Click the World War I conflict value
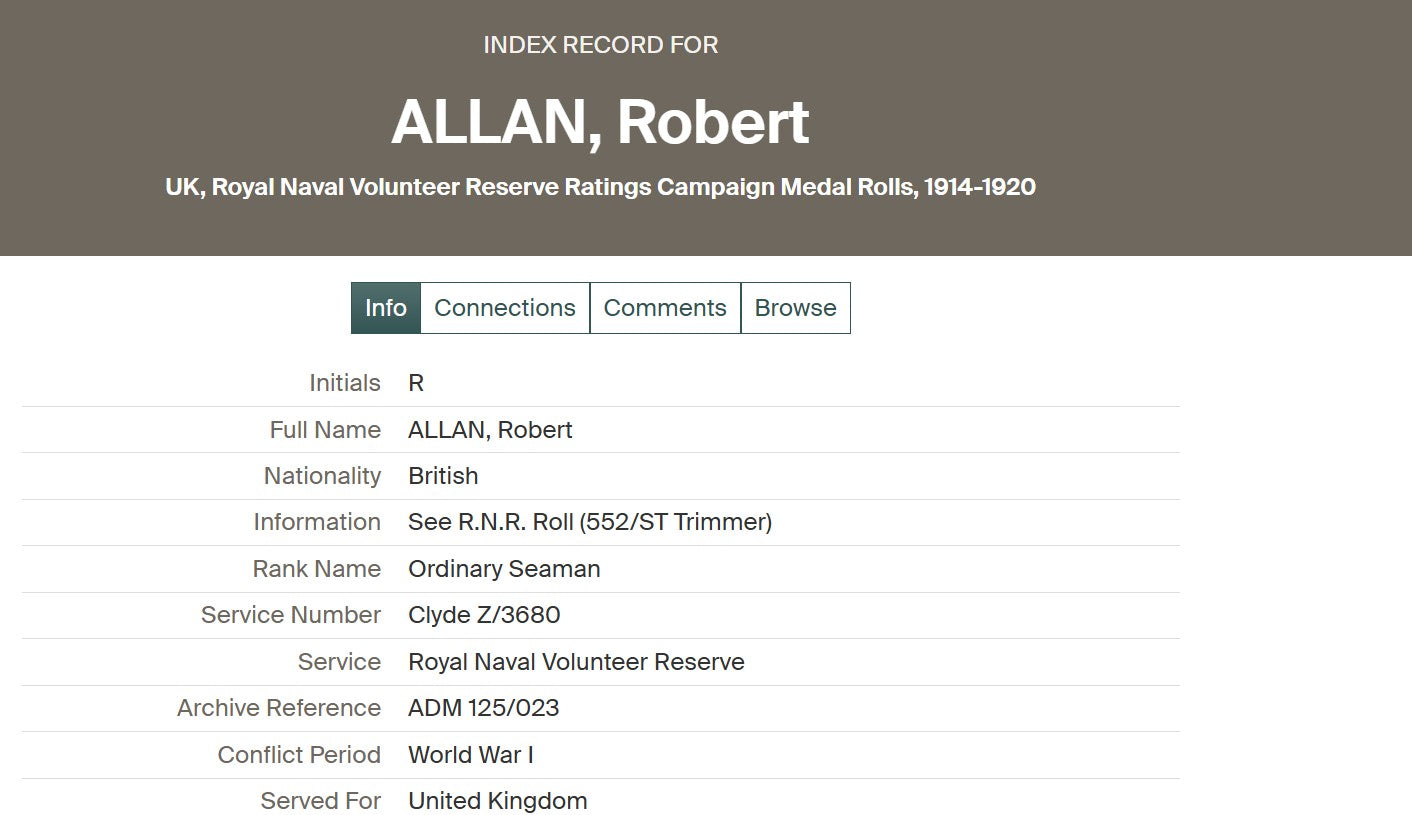The image size is (1412, 815). 470,755
